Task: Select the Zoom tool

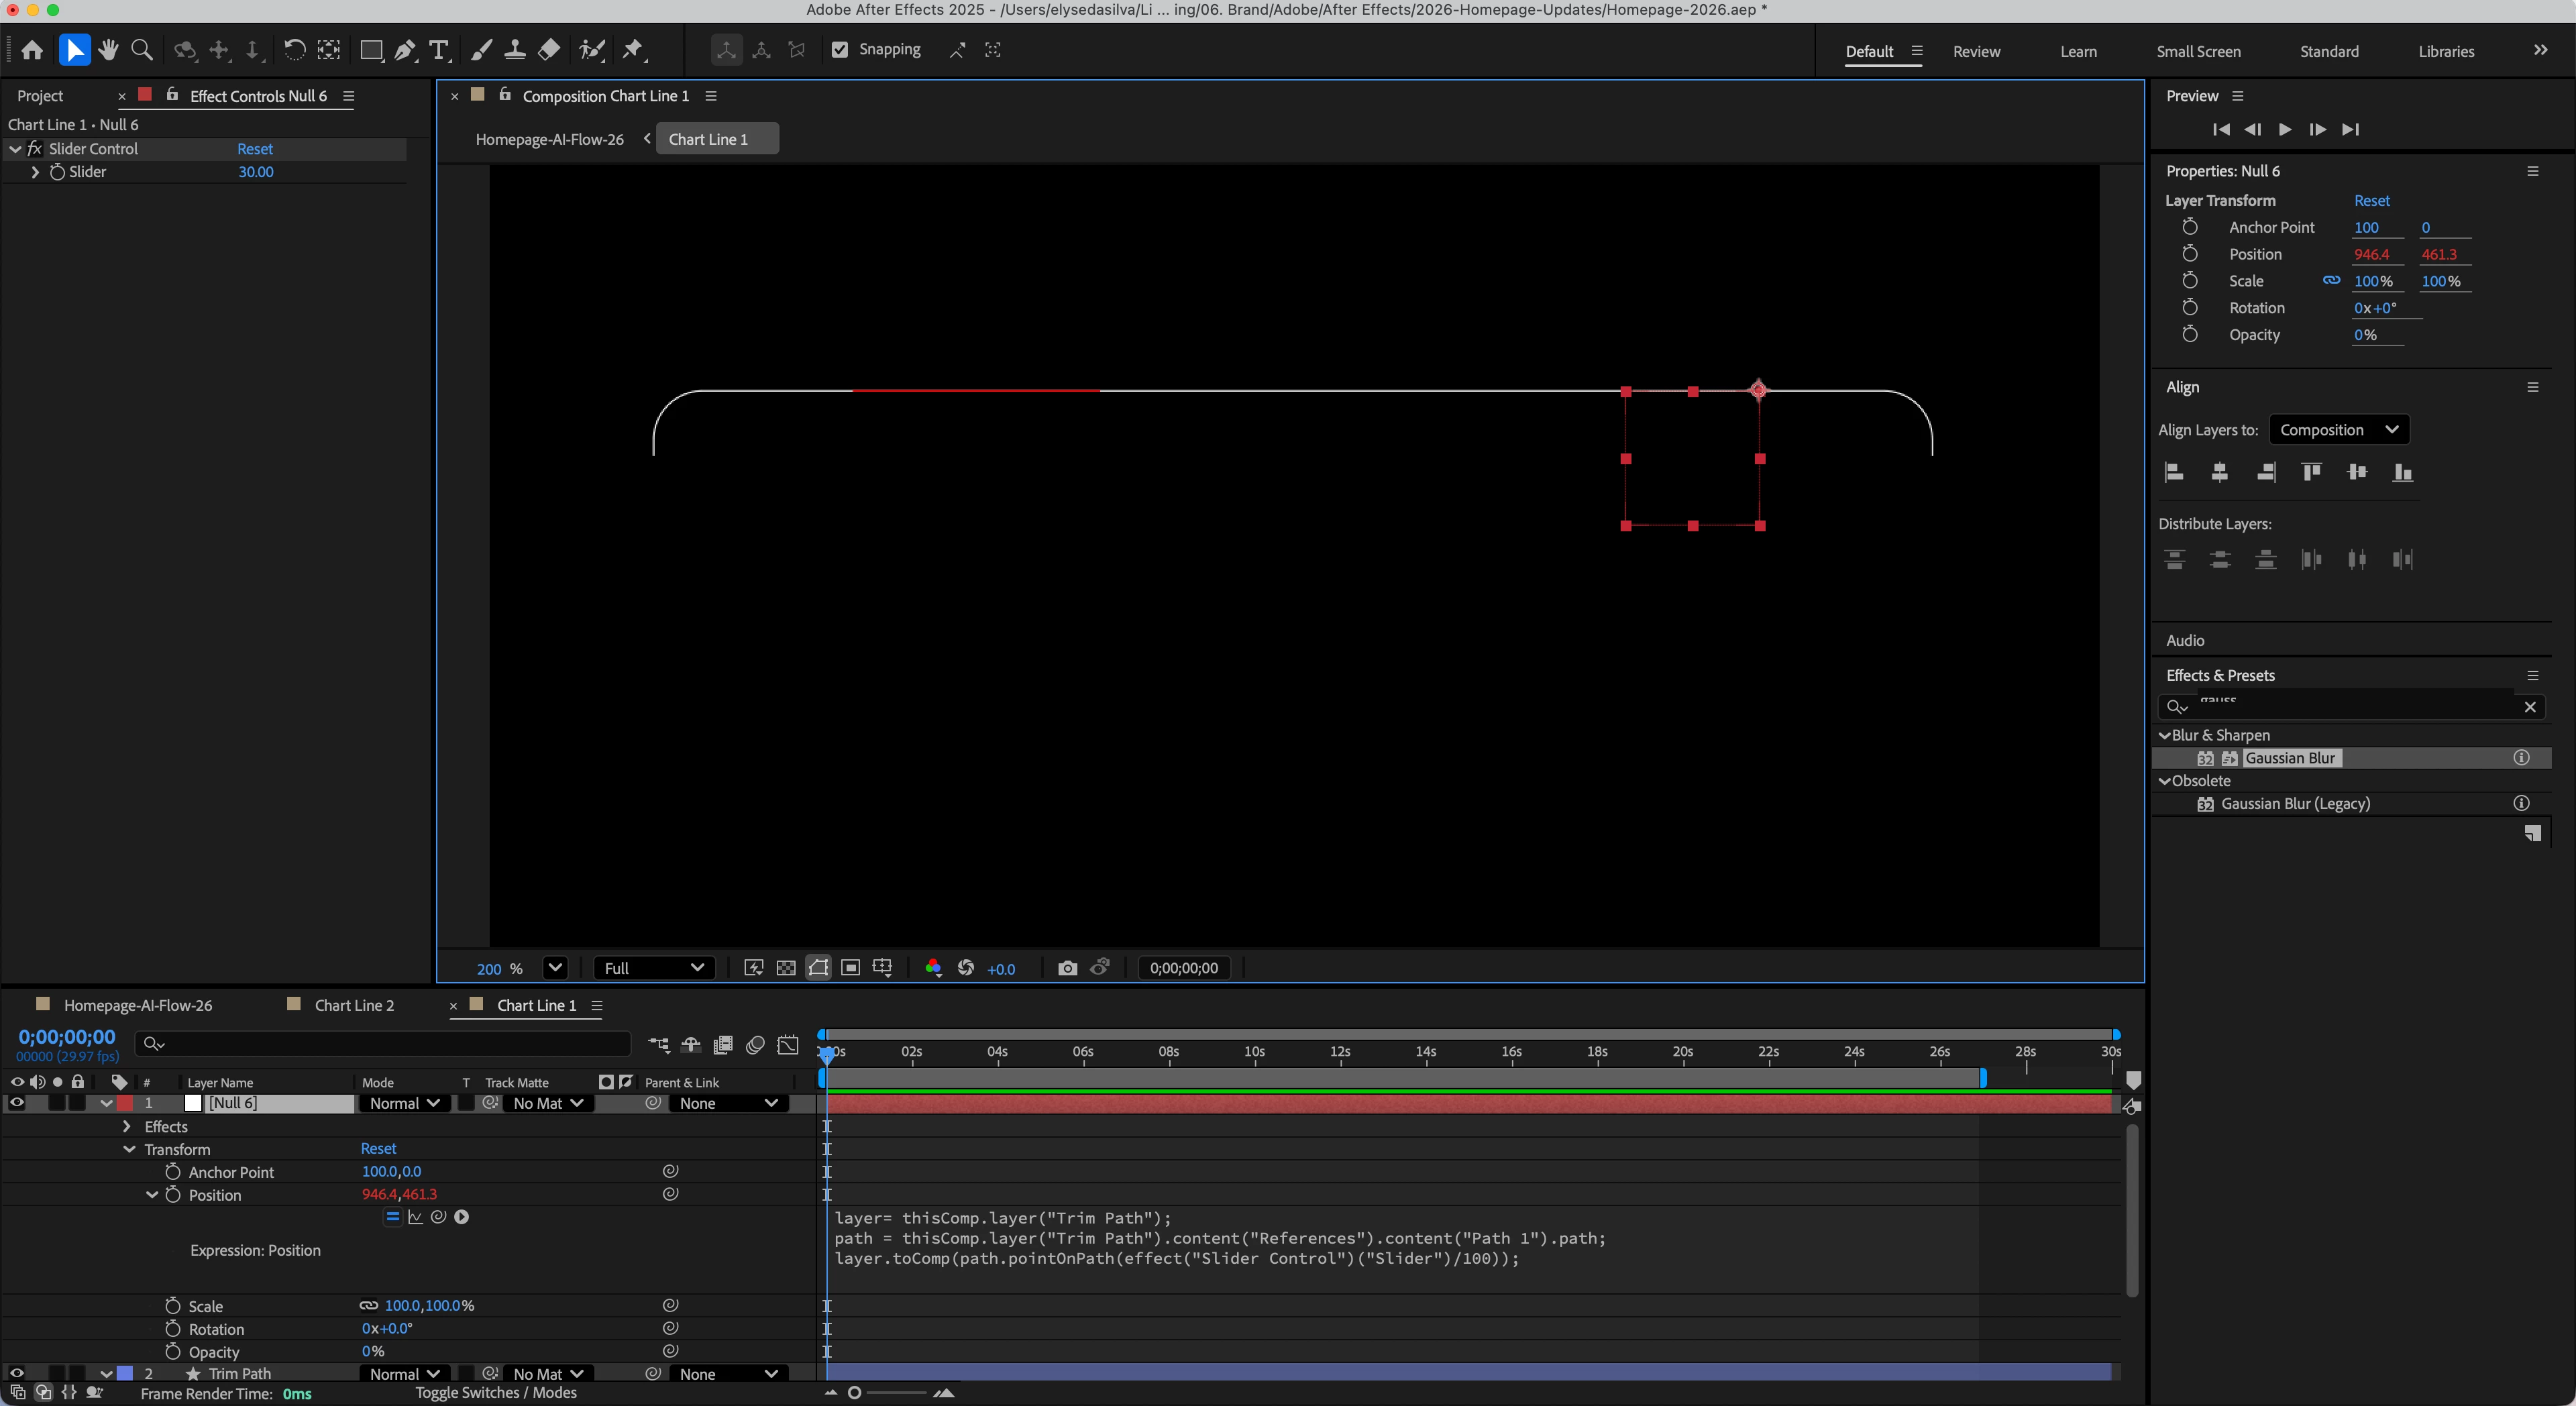Action: click(x=142, y=50)
